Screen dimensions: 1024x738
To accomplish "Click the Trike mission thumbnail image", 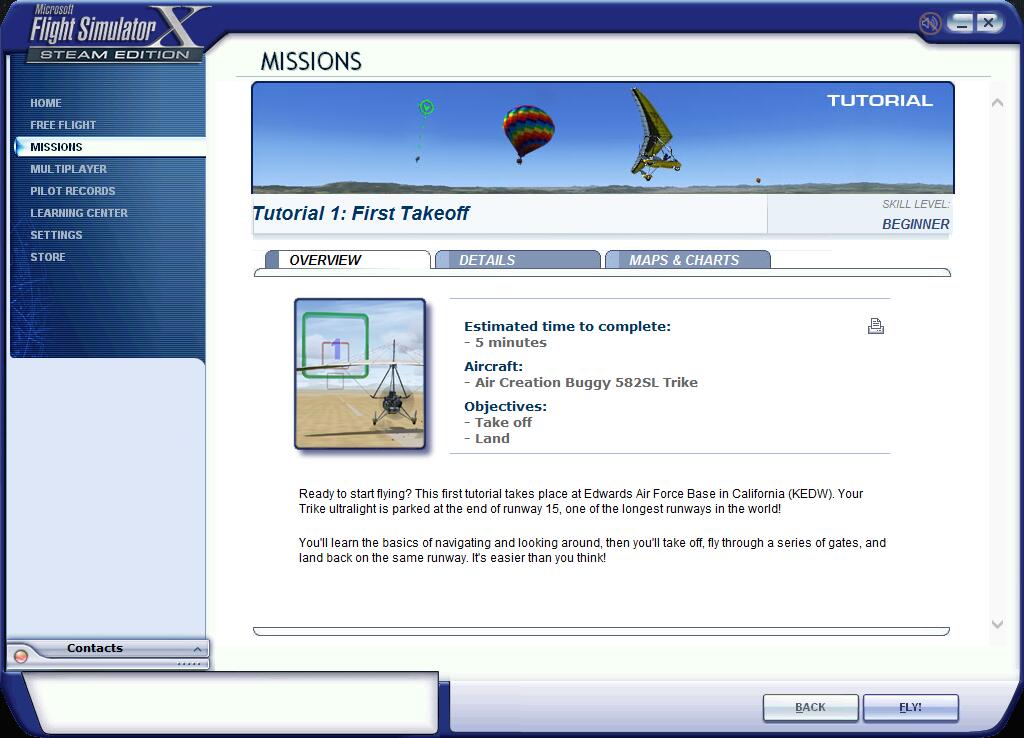I will pyautogui.click(x=360, y=374).
